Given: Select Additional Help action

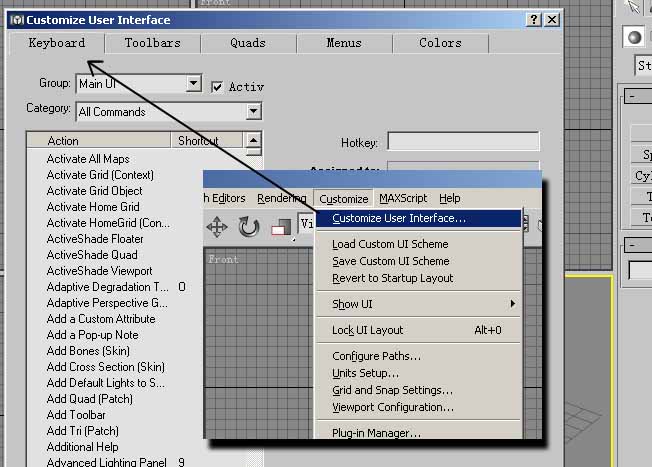Looking at the screenshot, I should point(82,447).
